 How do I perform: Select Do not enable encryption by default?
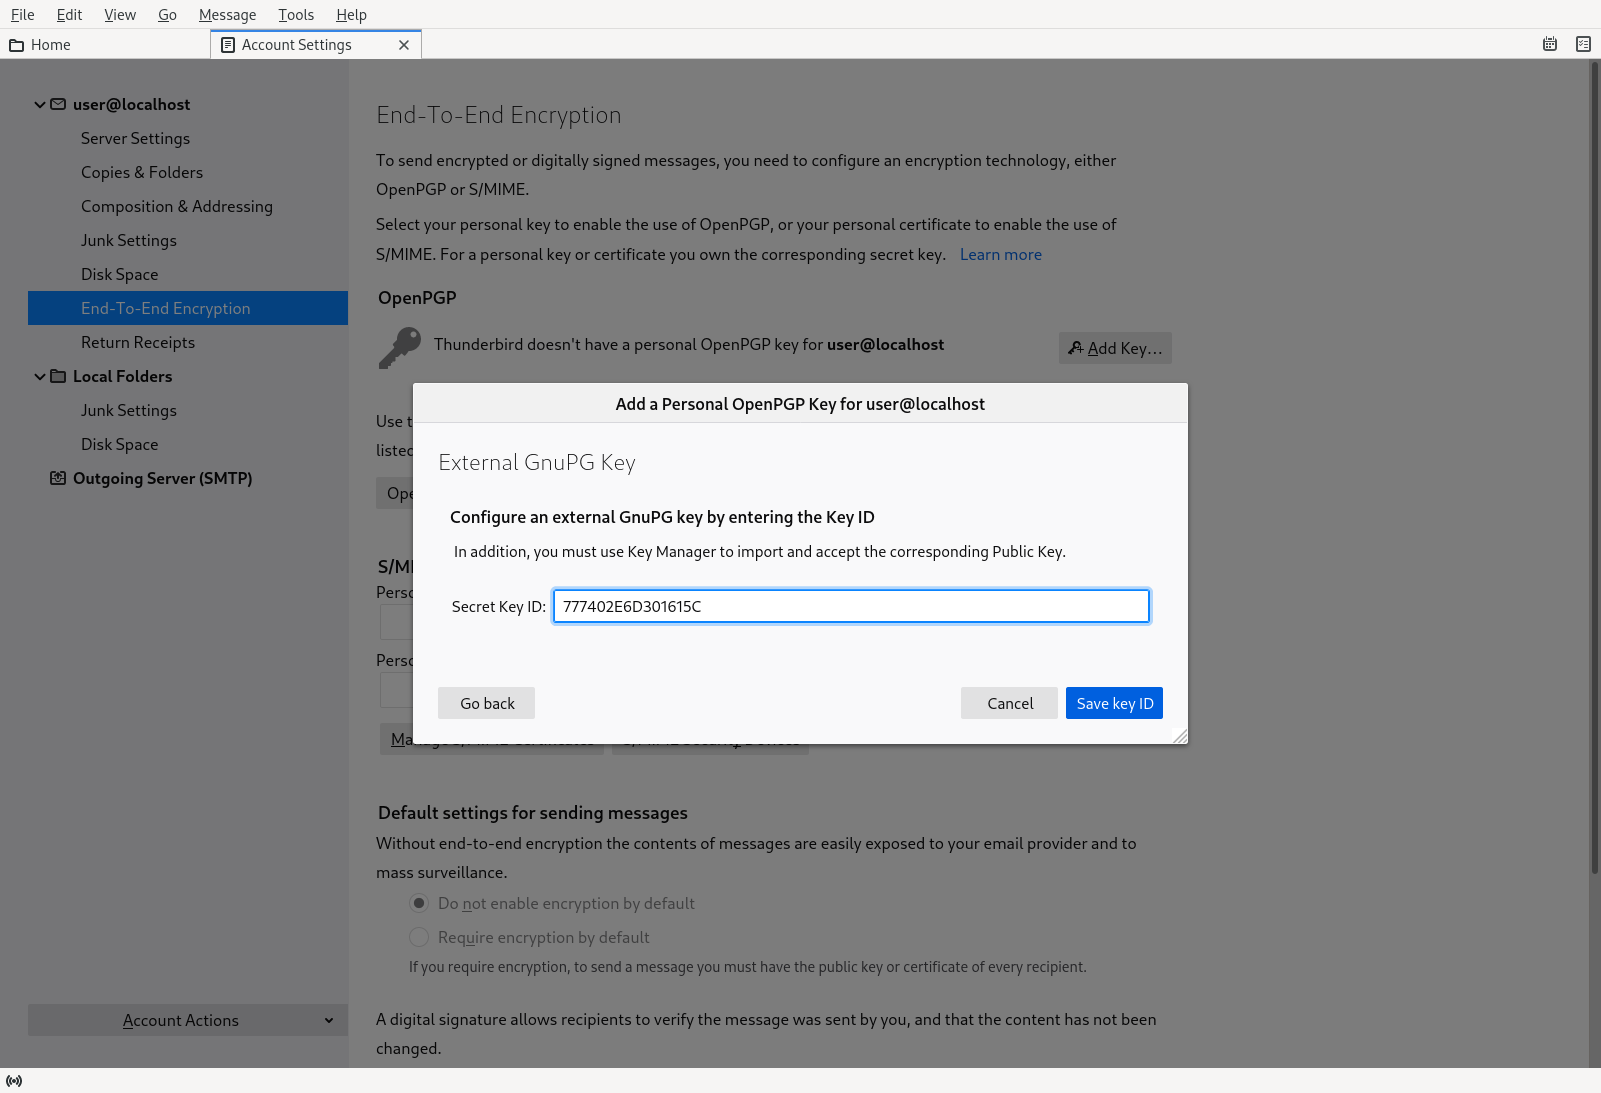pyautogui.click(x=419, y=903)
